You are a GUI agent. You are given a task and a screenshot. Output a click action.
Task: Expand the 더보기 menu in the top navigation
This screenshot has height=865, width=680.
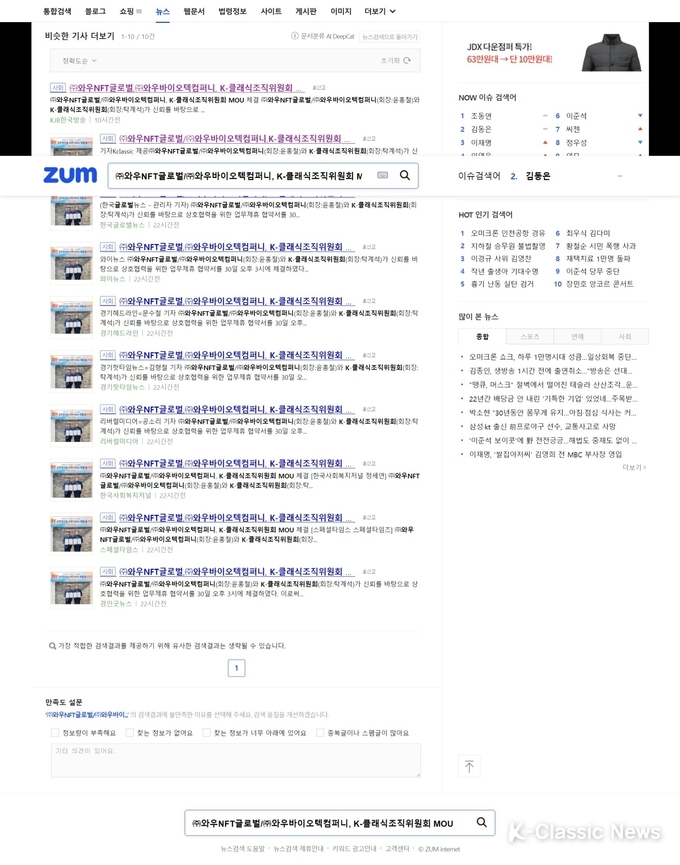[380, 11]
